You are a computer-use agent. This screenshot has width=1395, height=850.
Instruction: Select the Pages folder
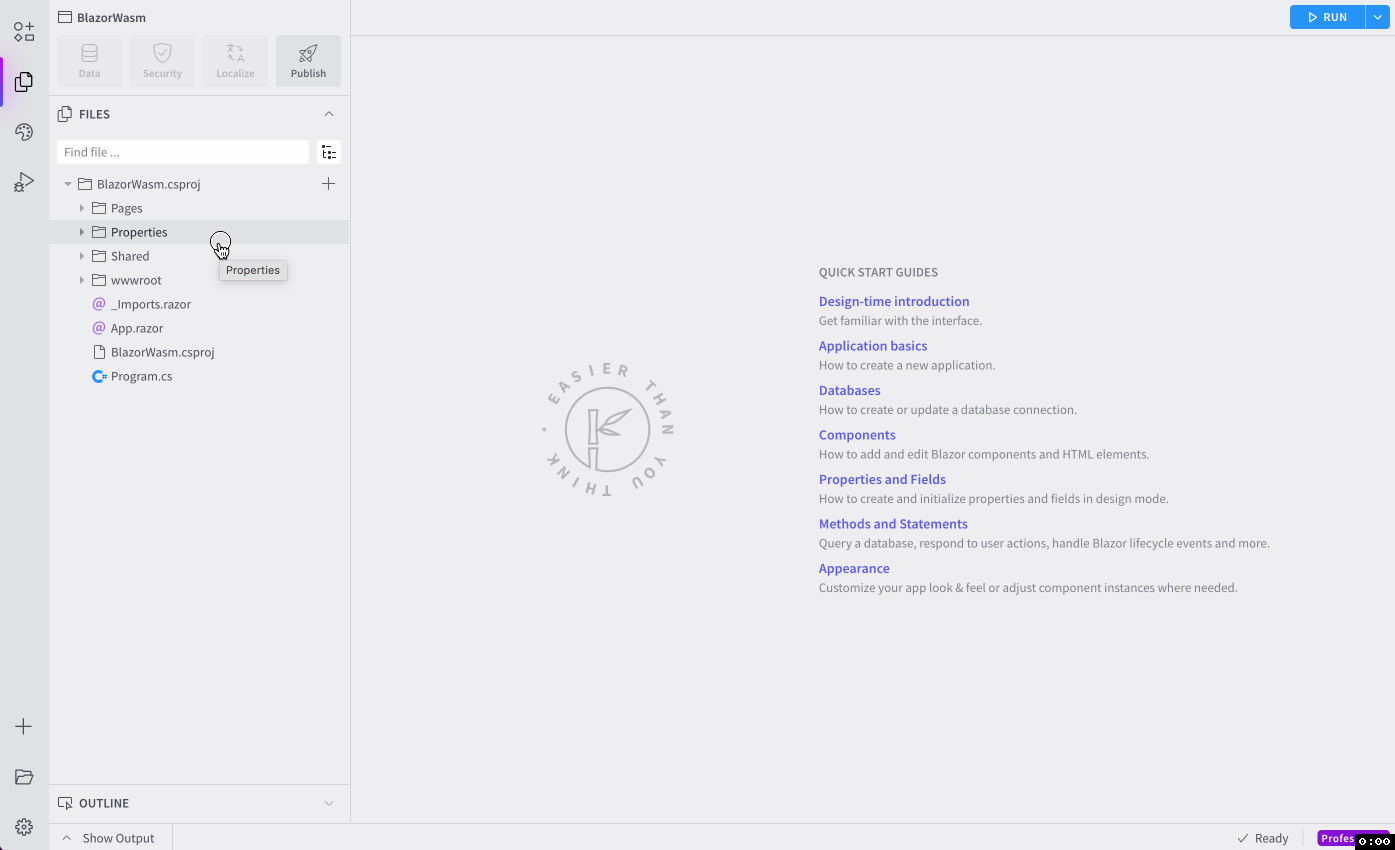pyautogui.click(x=127, y=208)
